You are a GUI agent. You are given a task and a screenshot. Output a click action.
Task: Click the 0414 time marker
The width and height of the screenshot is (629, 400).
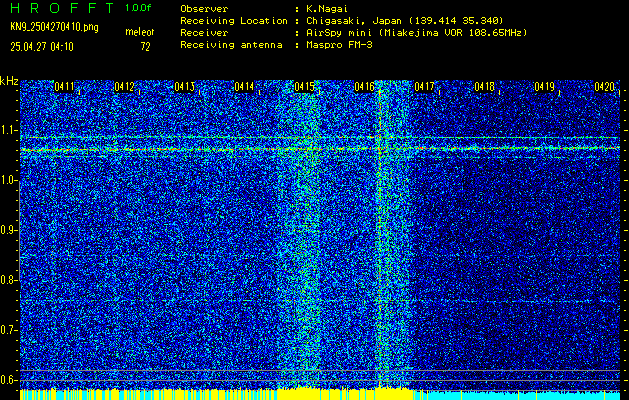pyautogui.click(x=244, y=86)
